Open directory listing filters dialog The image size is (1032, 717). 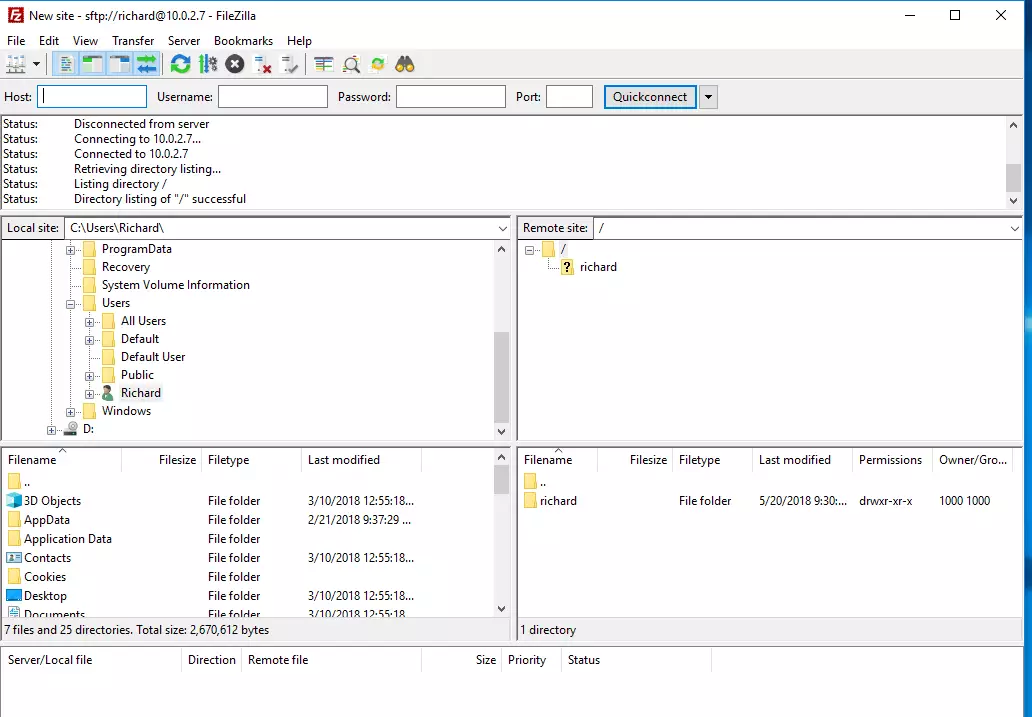[323, 65]
